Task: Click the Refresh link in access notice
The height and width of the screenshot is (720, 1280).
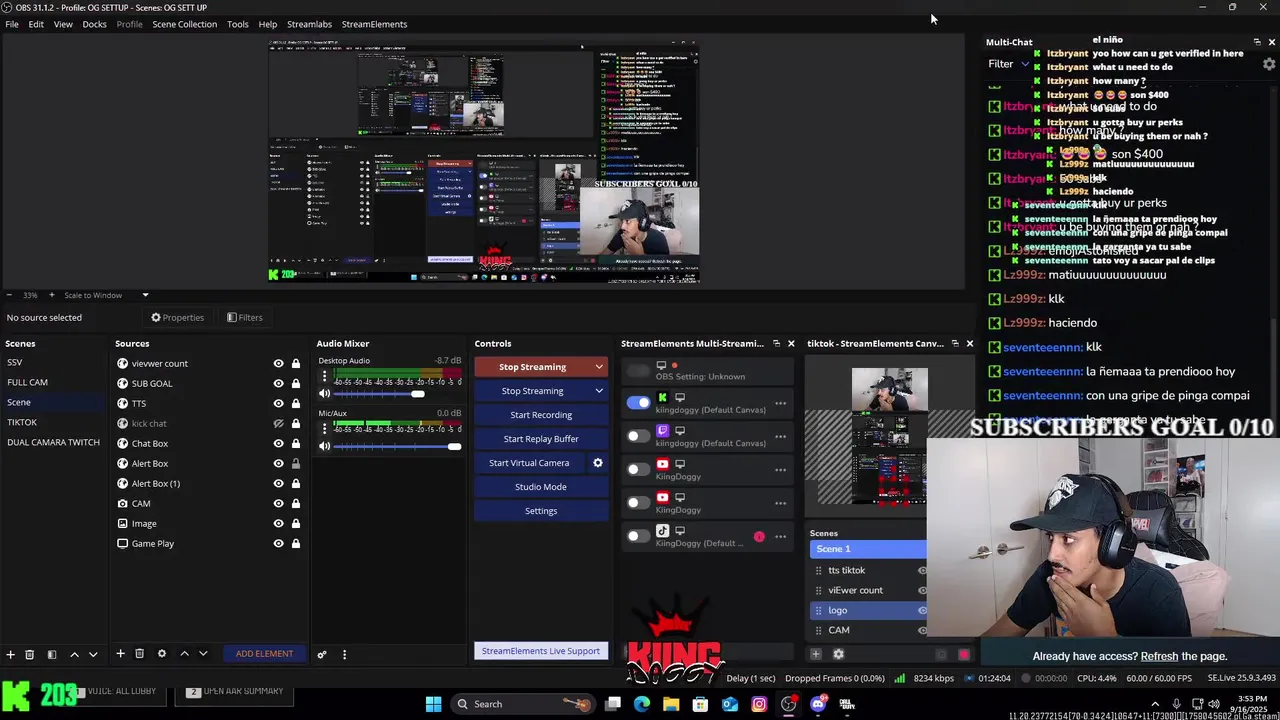Action: [1159, 656]
